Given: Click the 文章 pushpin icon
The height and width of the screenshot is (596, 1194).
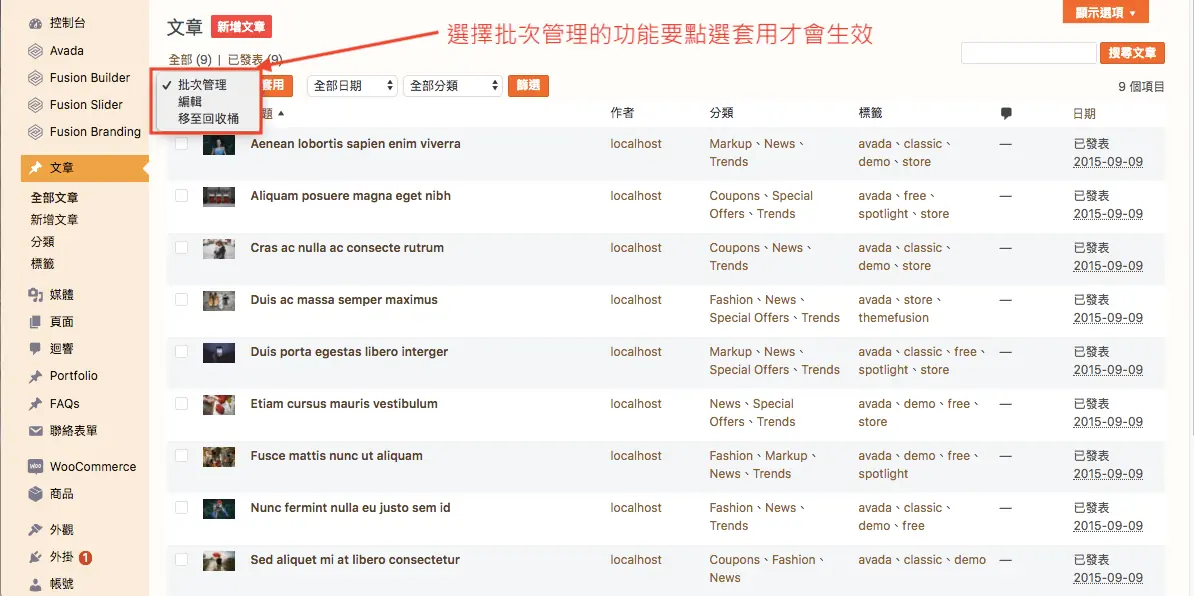Looking at the screenshot, I should pyautogui.click(x=35, y=168).
